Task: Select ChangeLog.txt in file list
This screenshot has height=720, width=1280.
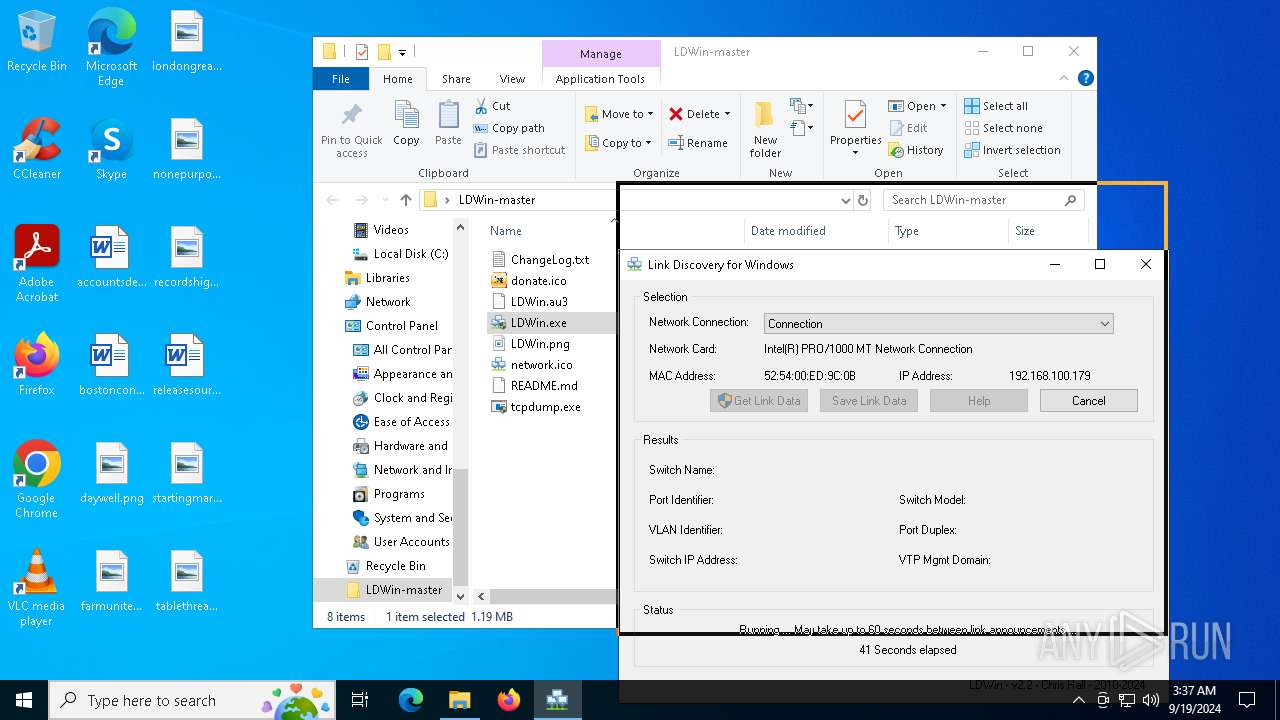Action: [549, 260]
